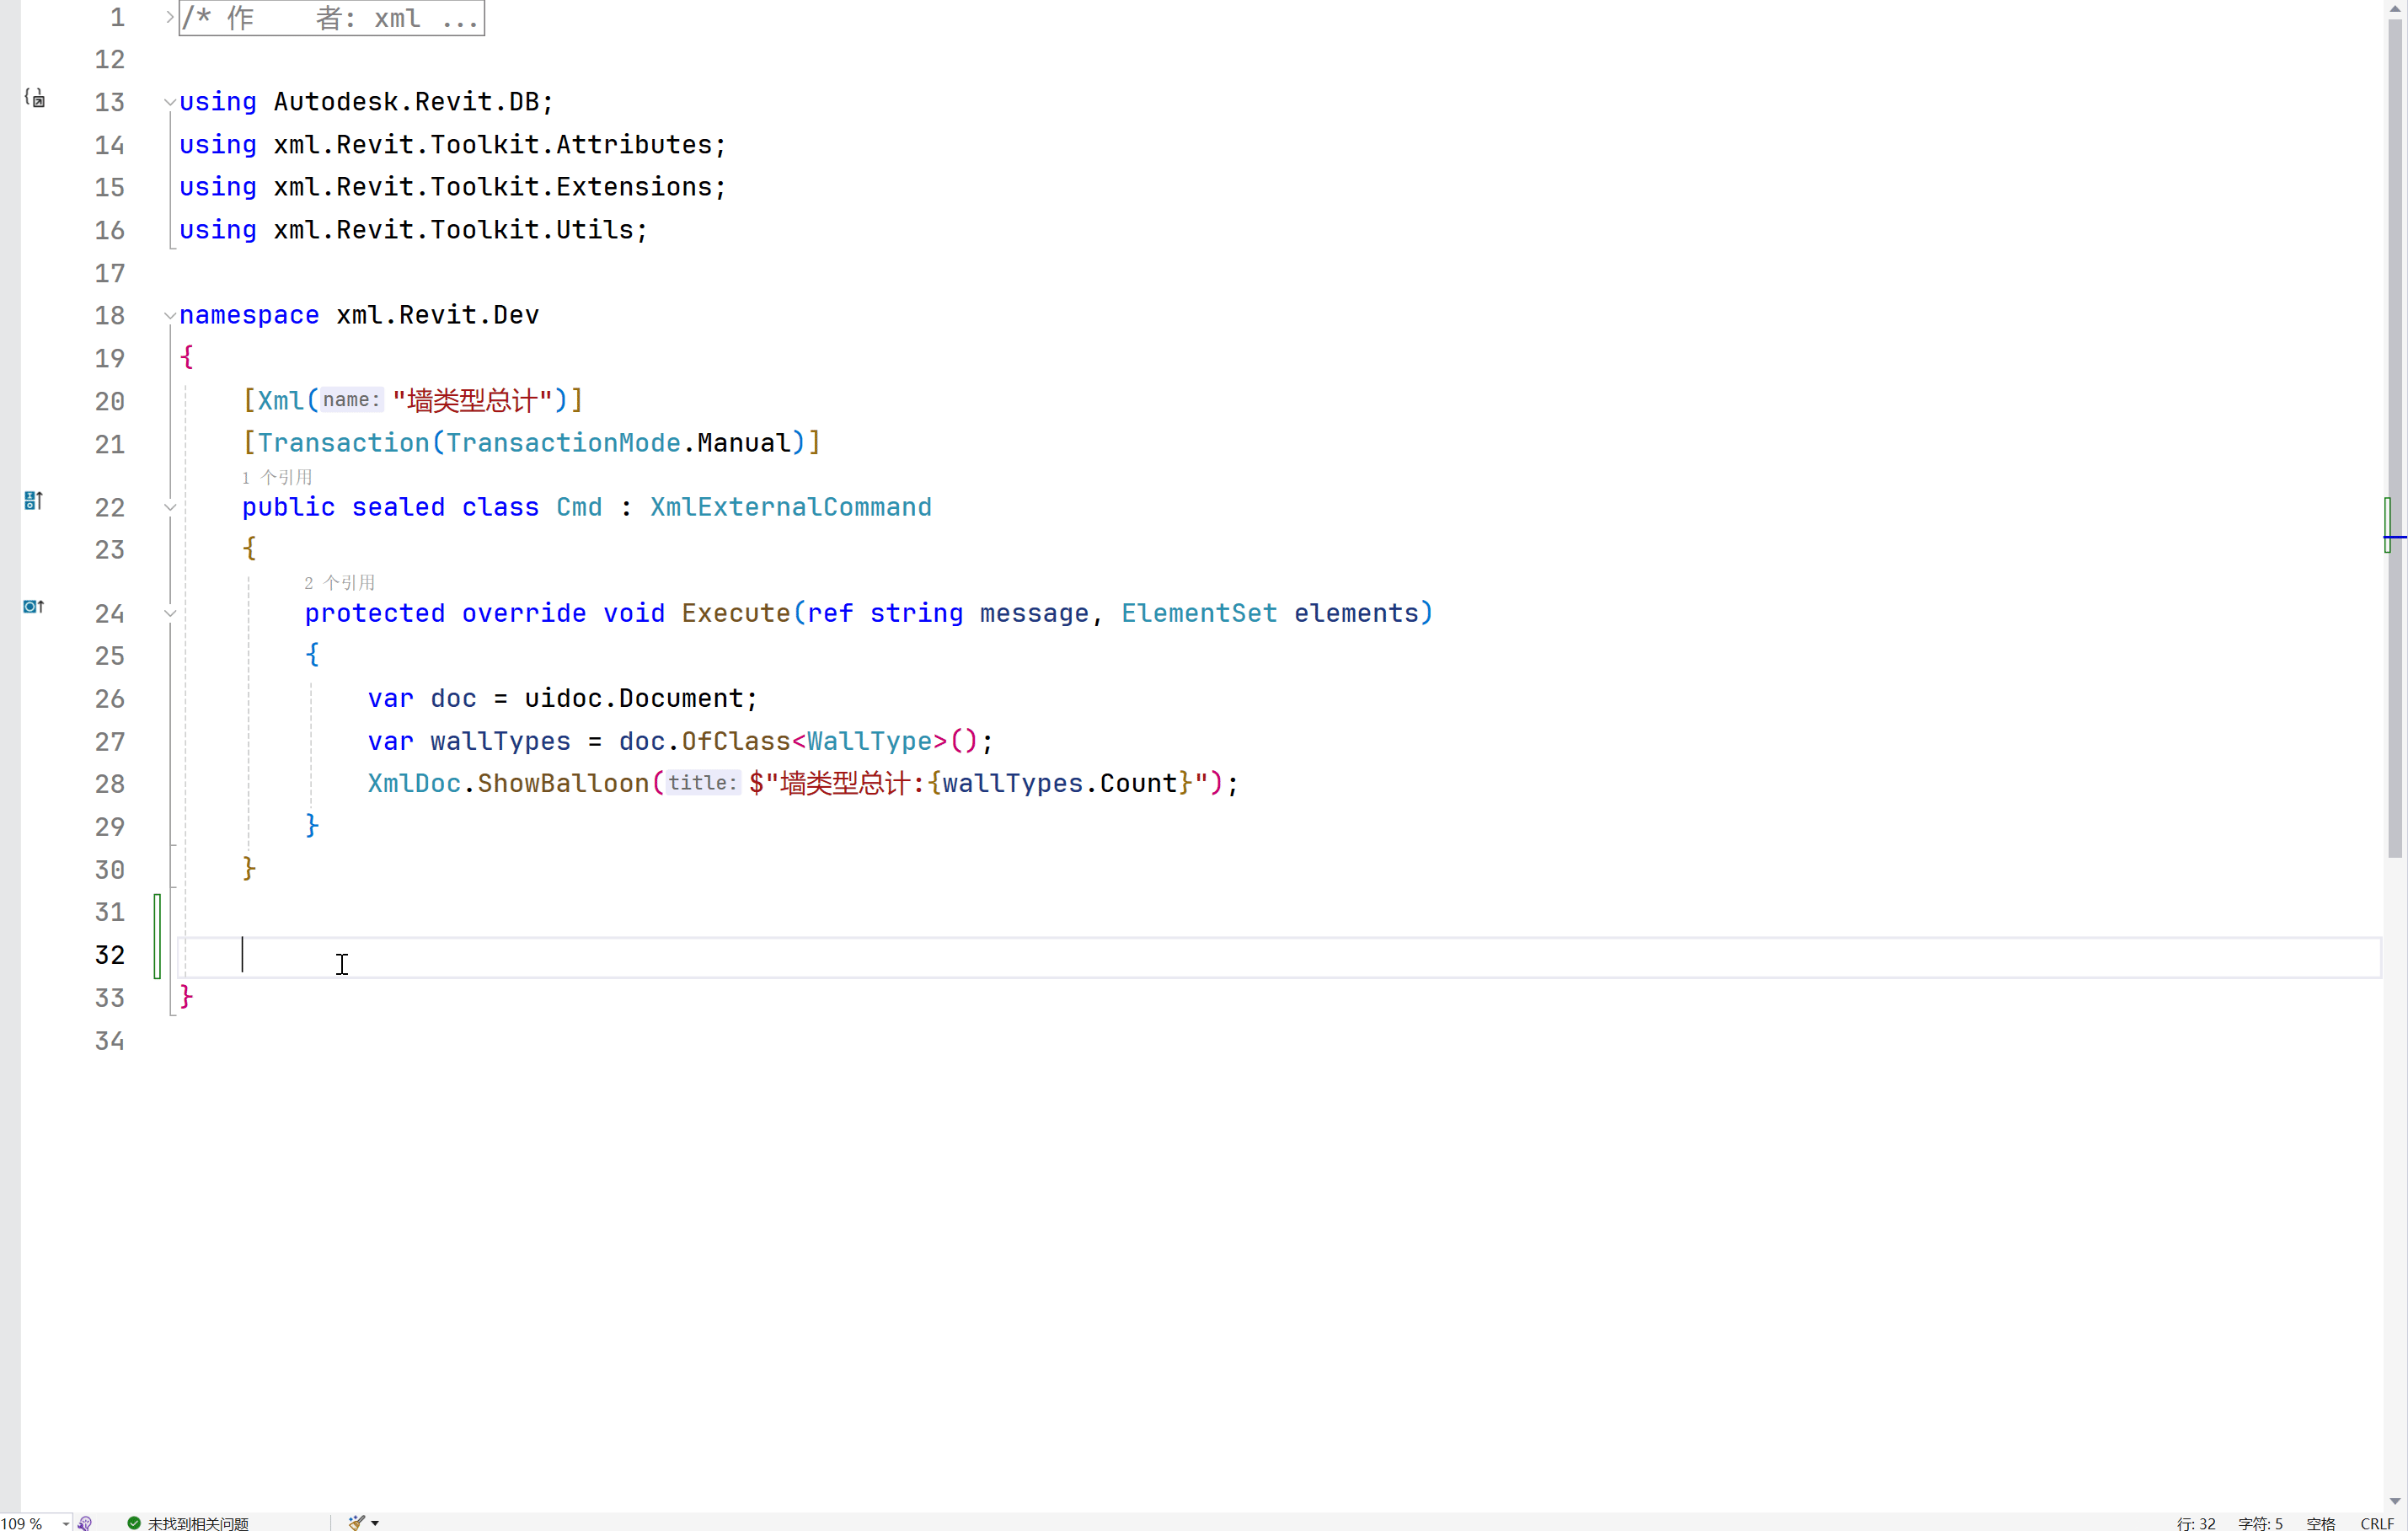2408x1531 pixels.
Task: Click the override indicator icon beside line 24
Action: [33, 607]
